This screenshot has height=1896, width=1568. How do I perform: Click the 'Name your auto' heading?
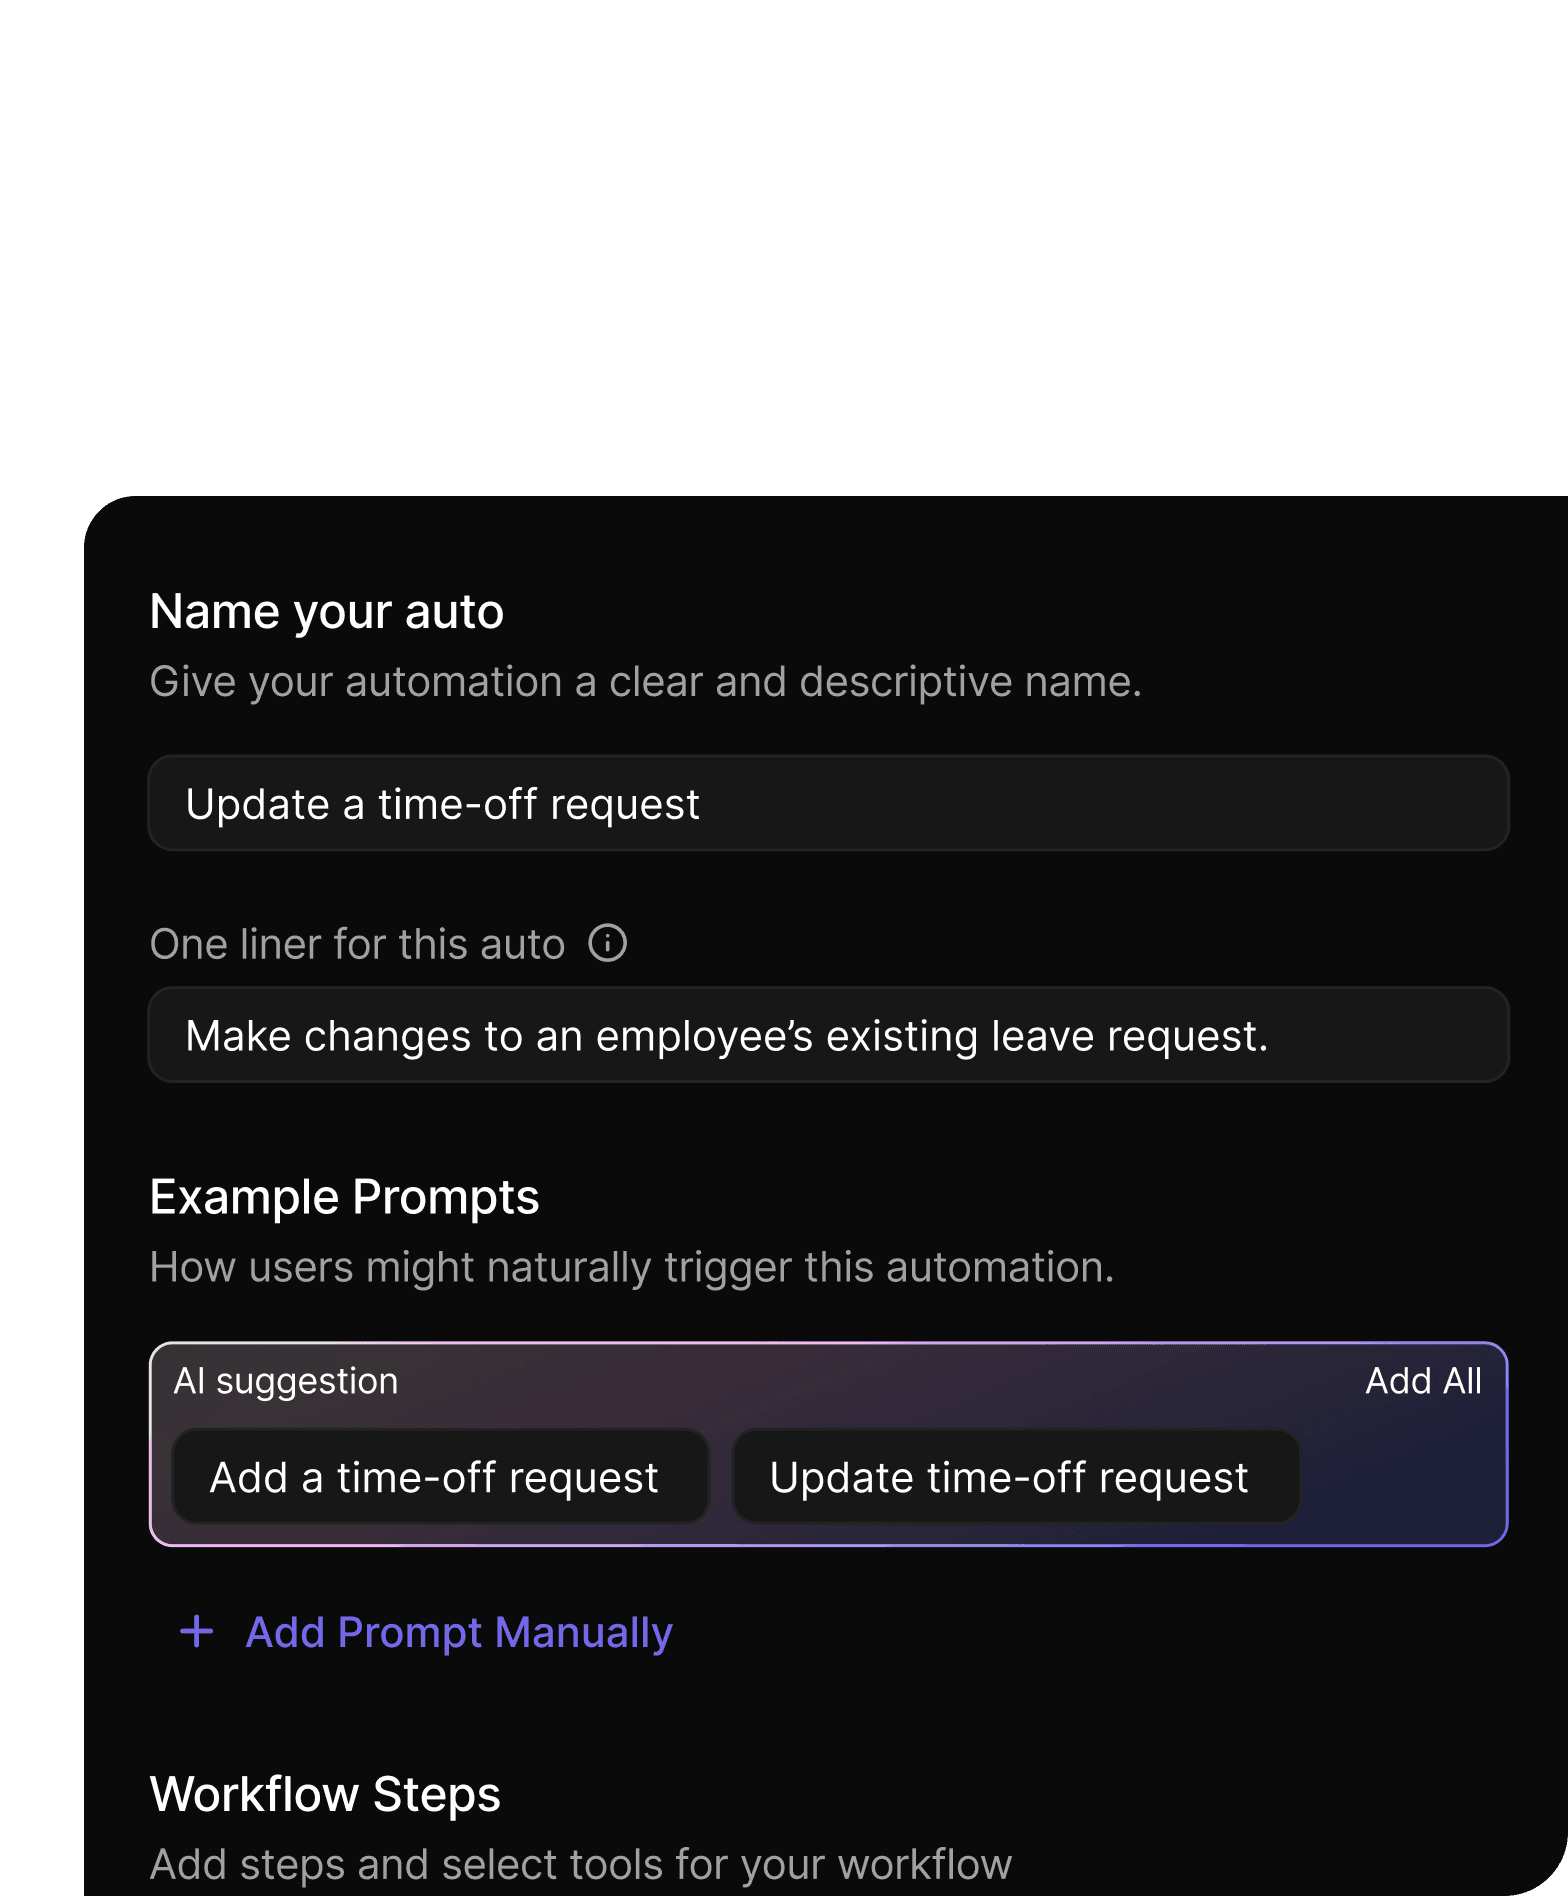(327, 611)
